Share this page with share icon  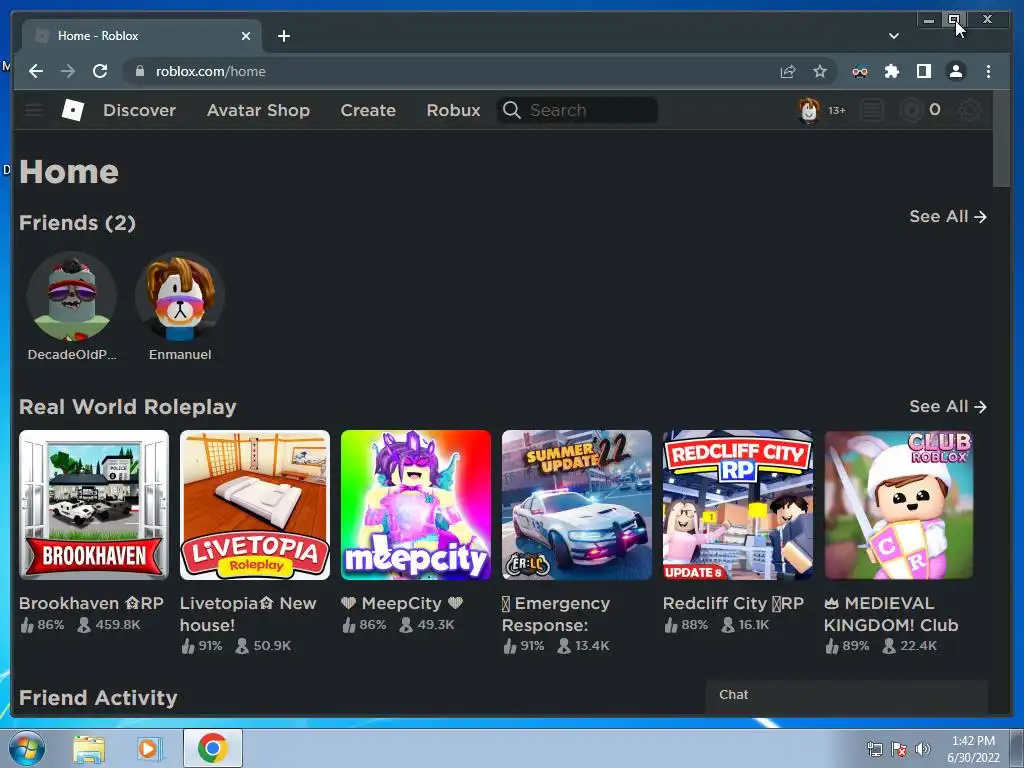(x=788, y=71)
